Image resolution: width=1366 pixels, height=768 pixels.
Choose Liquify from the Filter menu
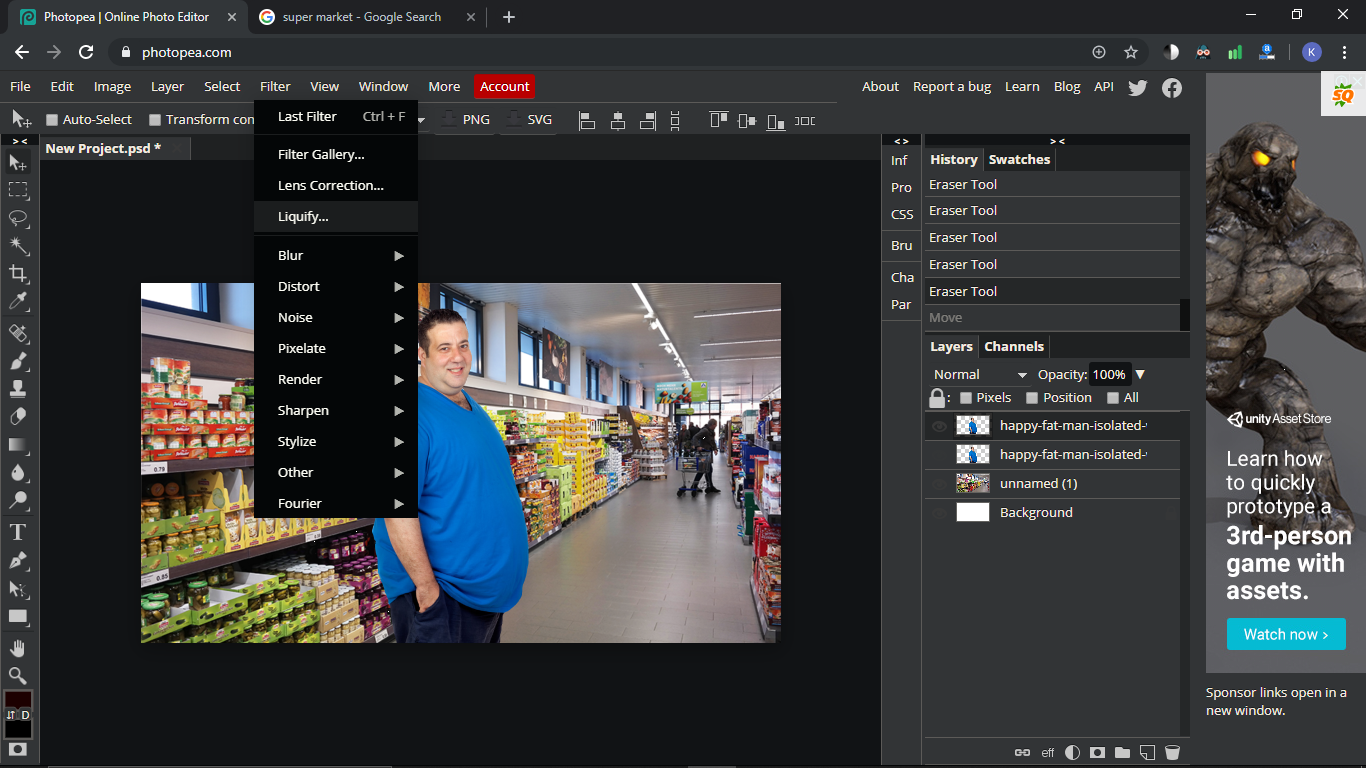coord(303,217)
